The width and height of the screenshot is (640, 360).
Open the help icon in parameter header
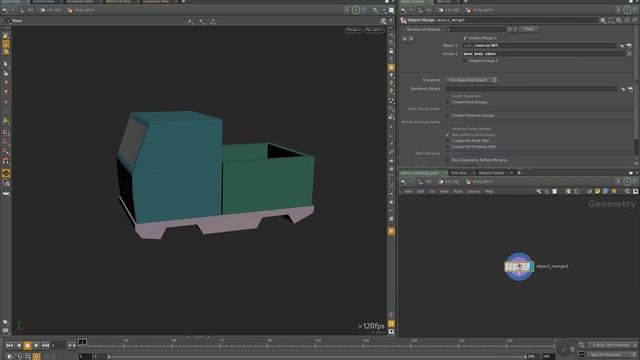(635, 20)
